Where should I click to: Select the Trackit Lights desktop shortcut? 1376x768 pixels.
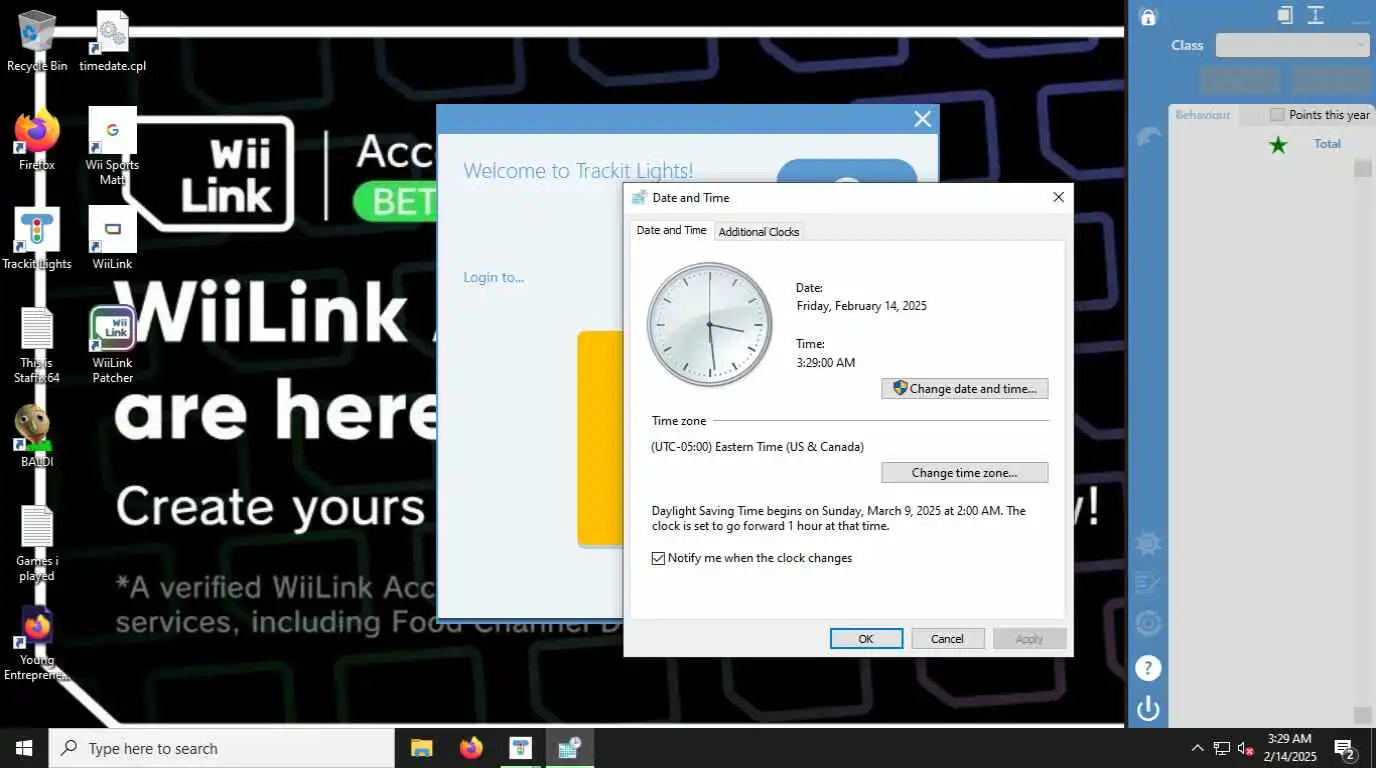pyautogui.click(x=37, y=238)
